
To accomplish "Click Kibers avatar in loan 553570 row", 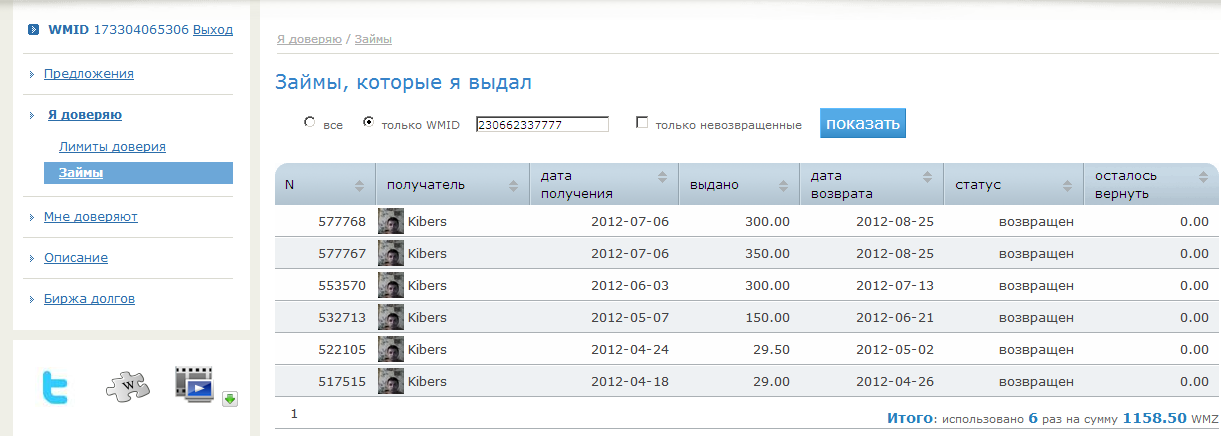I will coord(391,286).
